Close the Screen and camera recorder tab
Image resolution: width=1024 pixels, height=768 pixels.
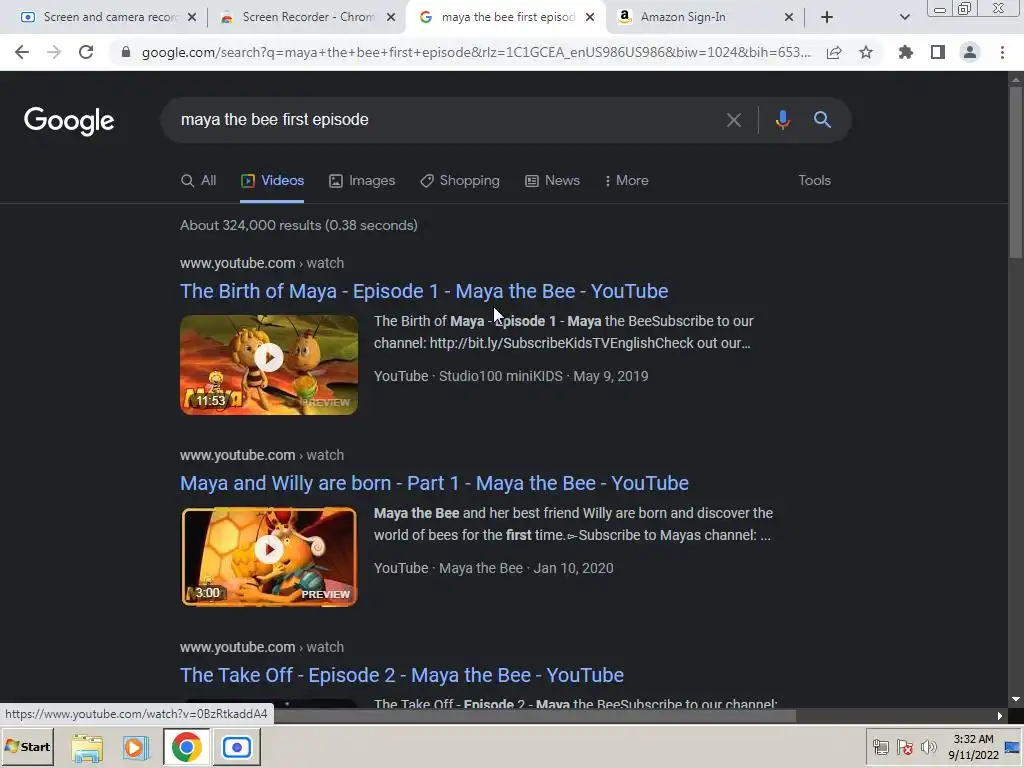191,18
